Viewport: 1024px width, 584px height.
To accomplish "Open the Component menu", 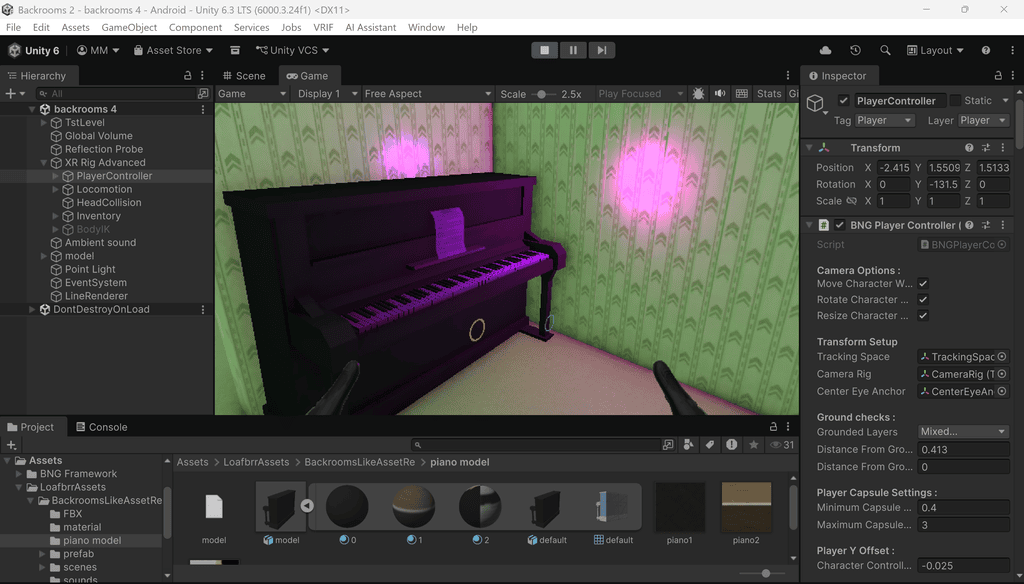I will (195, 27).
